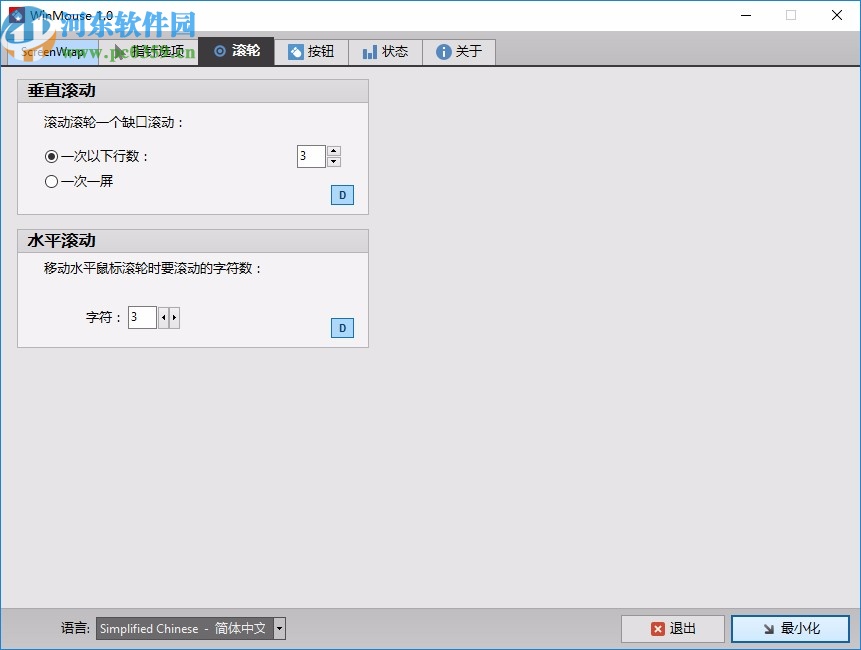Screen dimensions: 861x650
Task: Switch to the 指针选项 tab
Action: click(x=149, y=52)
